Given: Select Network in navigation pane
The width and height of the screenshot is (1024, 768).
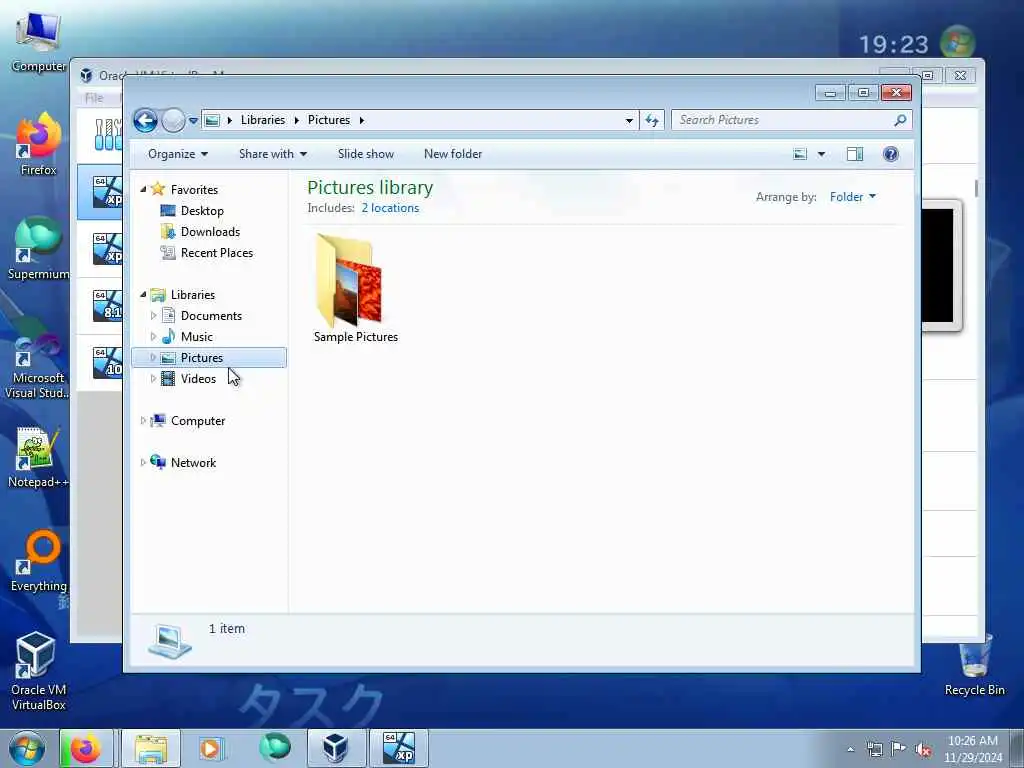Looking at the screenshot, I should click(193, 462).
